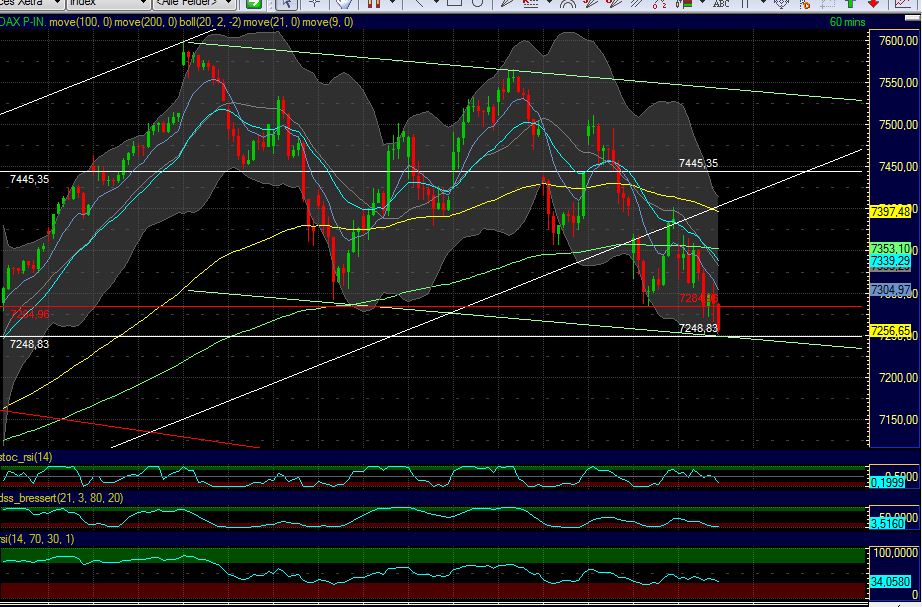Click the 34,0580 rsi value tag
Screen dimensions: 922x607
(x=891, y=581)
